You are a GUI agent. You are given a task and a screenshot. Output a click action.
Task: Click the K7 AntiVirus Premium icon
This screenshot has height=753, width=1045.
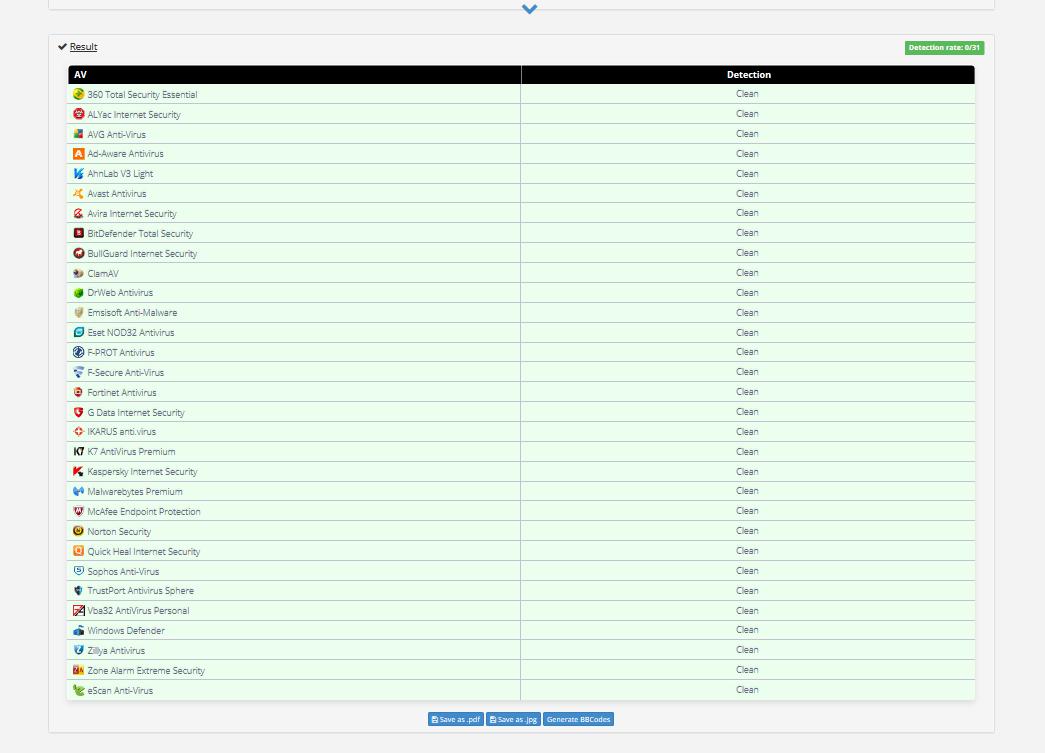[79, 452]
